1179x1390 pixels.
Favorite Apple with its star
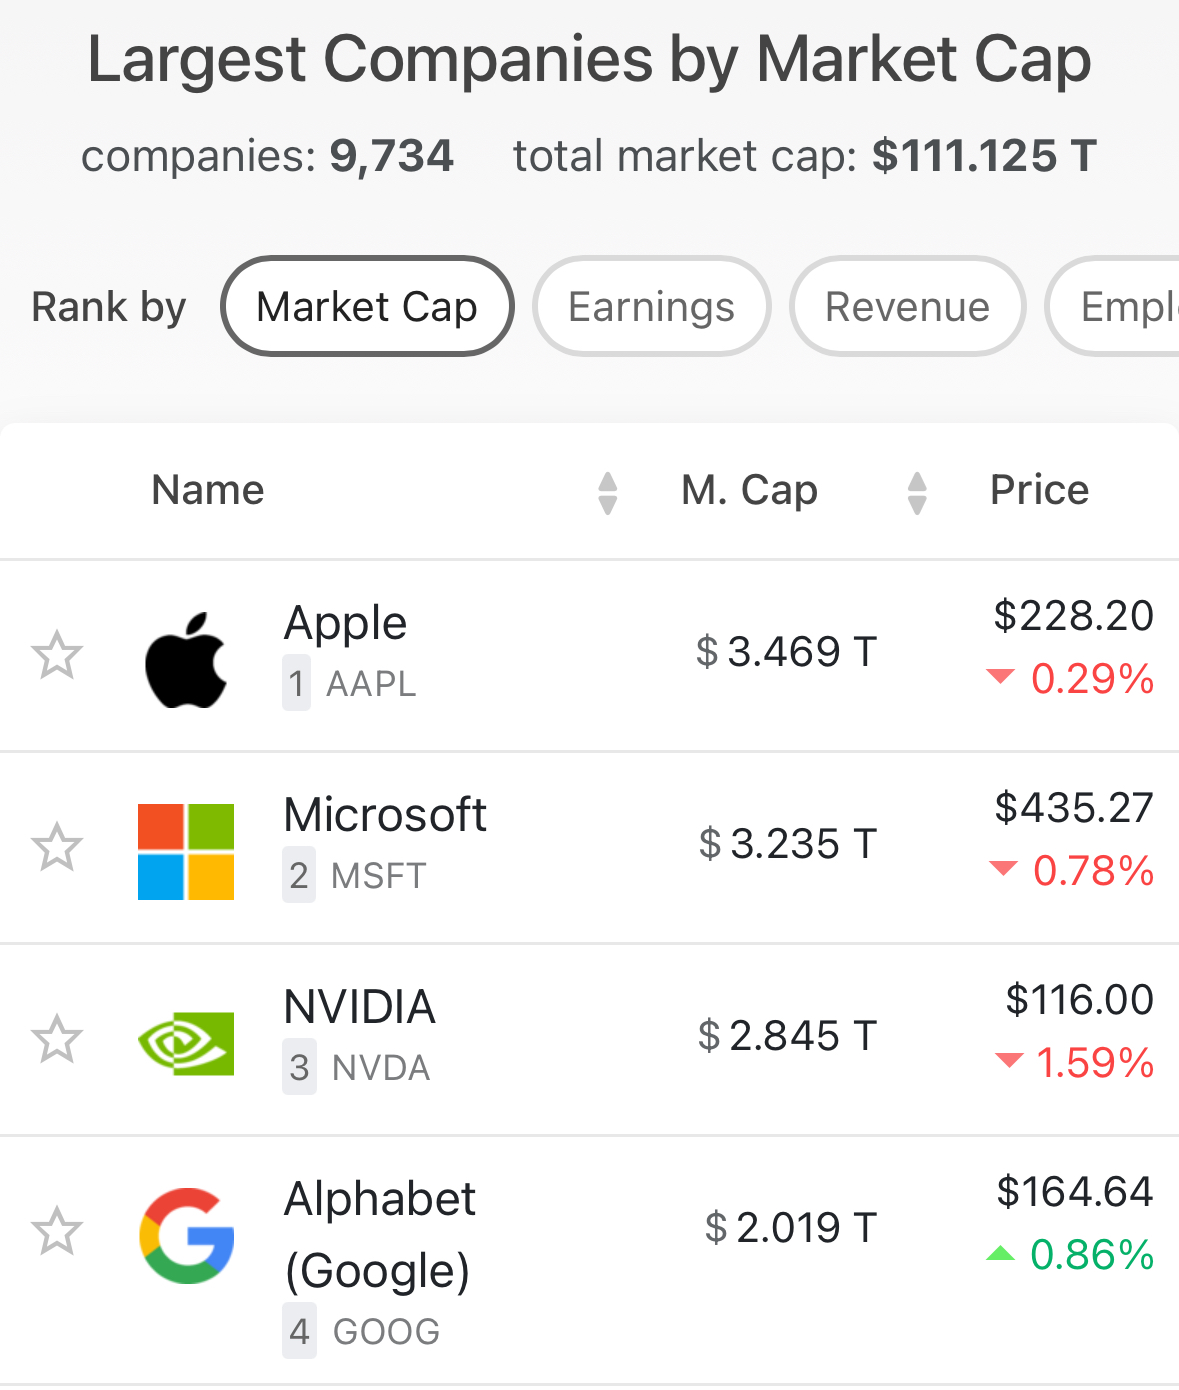(x=57, y=655)
